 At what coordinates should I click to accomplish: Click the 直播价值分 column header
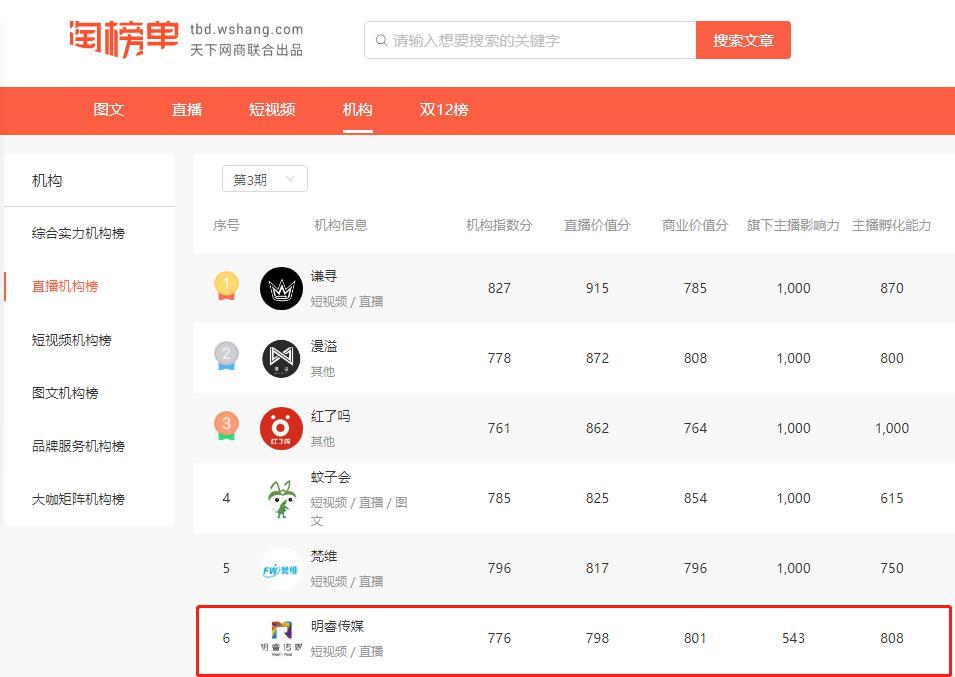pos(597,225)
